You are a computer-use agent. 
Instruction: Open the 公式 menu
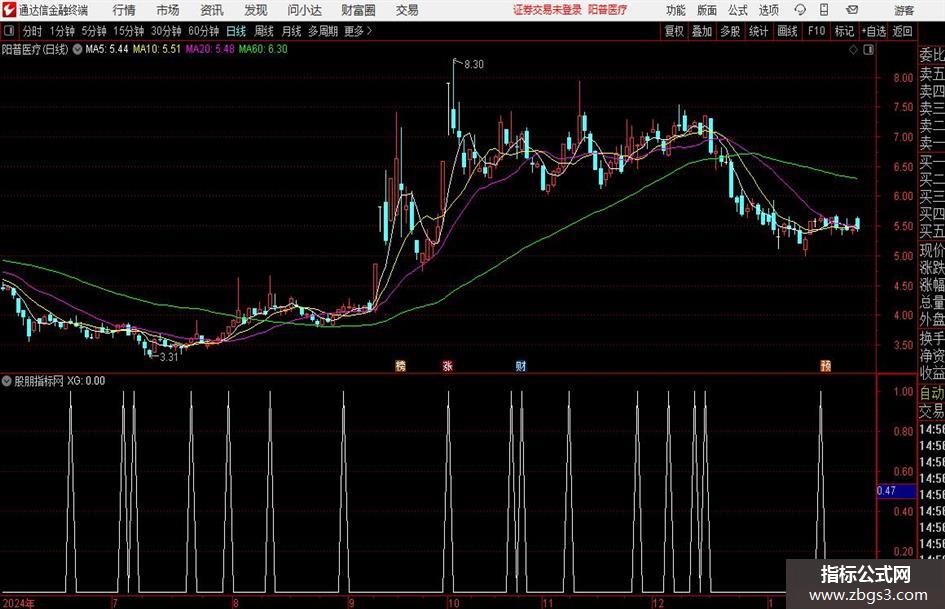click(x=738, y=10)
